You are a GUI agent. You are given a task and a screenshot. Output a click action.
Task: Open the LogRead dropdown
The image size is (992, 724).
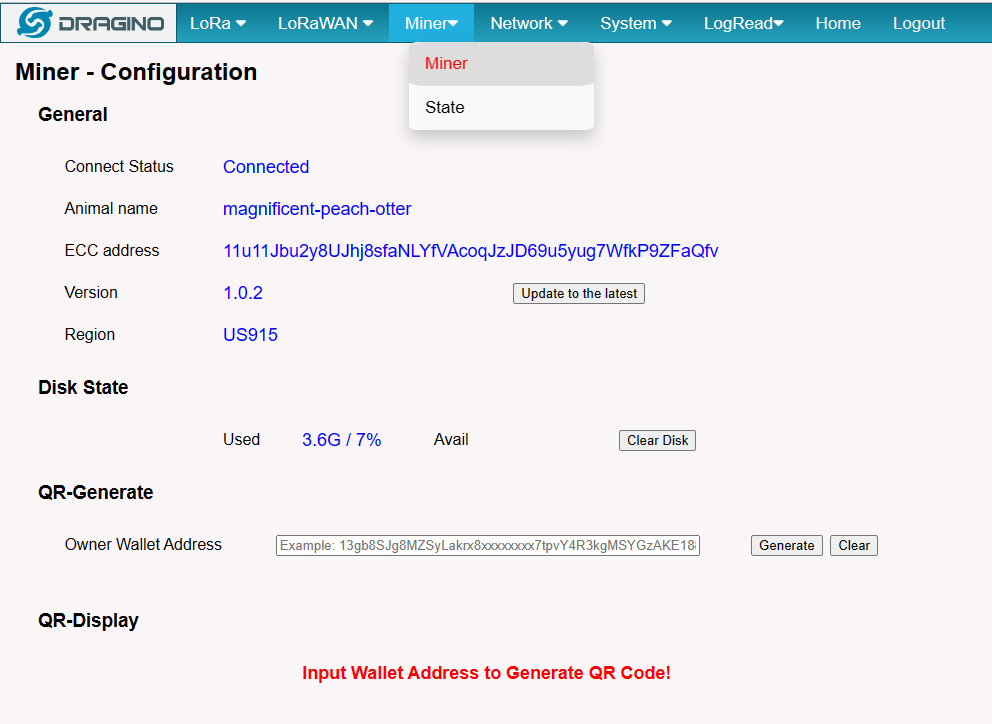743,23
